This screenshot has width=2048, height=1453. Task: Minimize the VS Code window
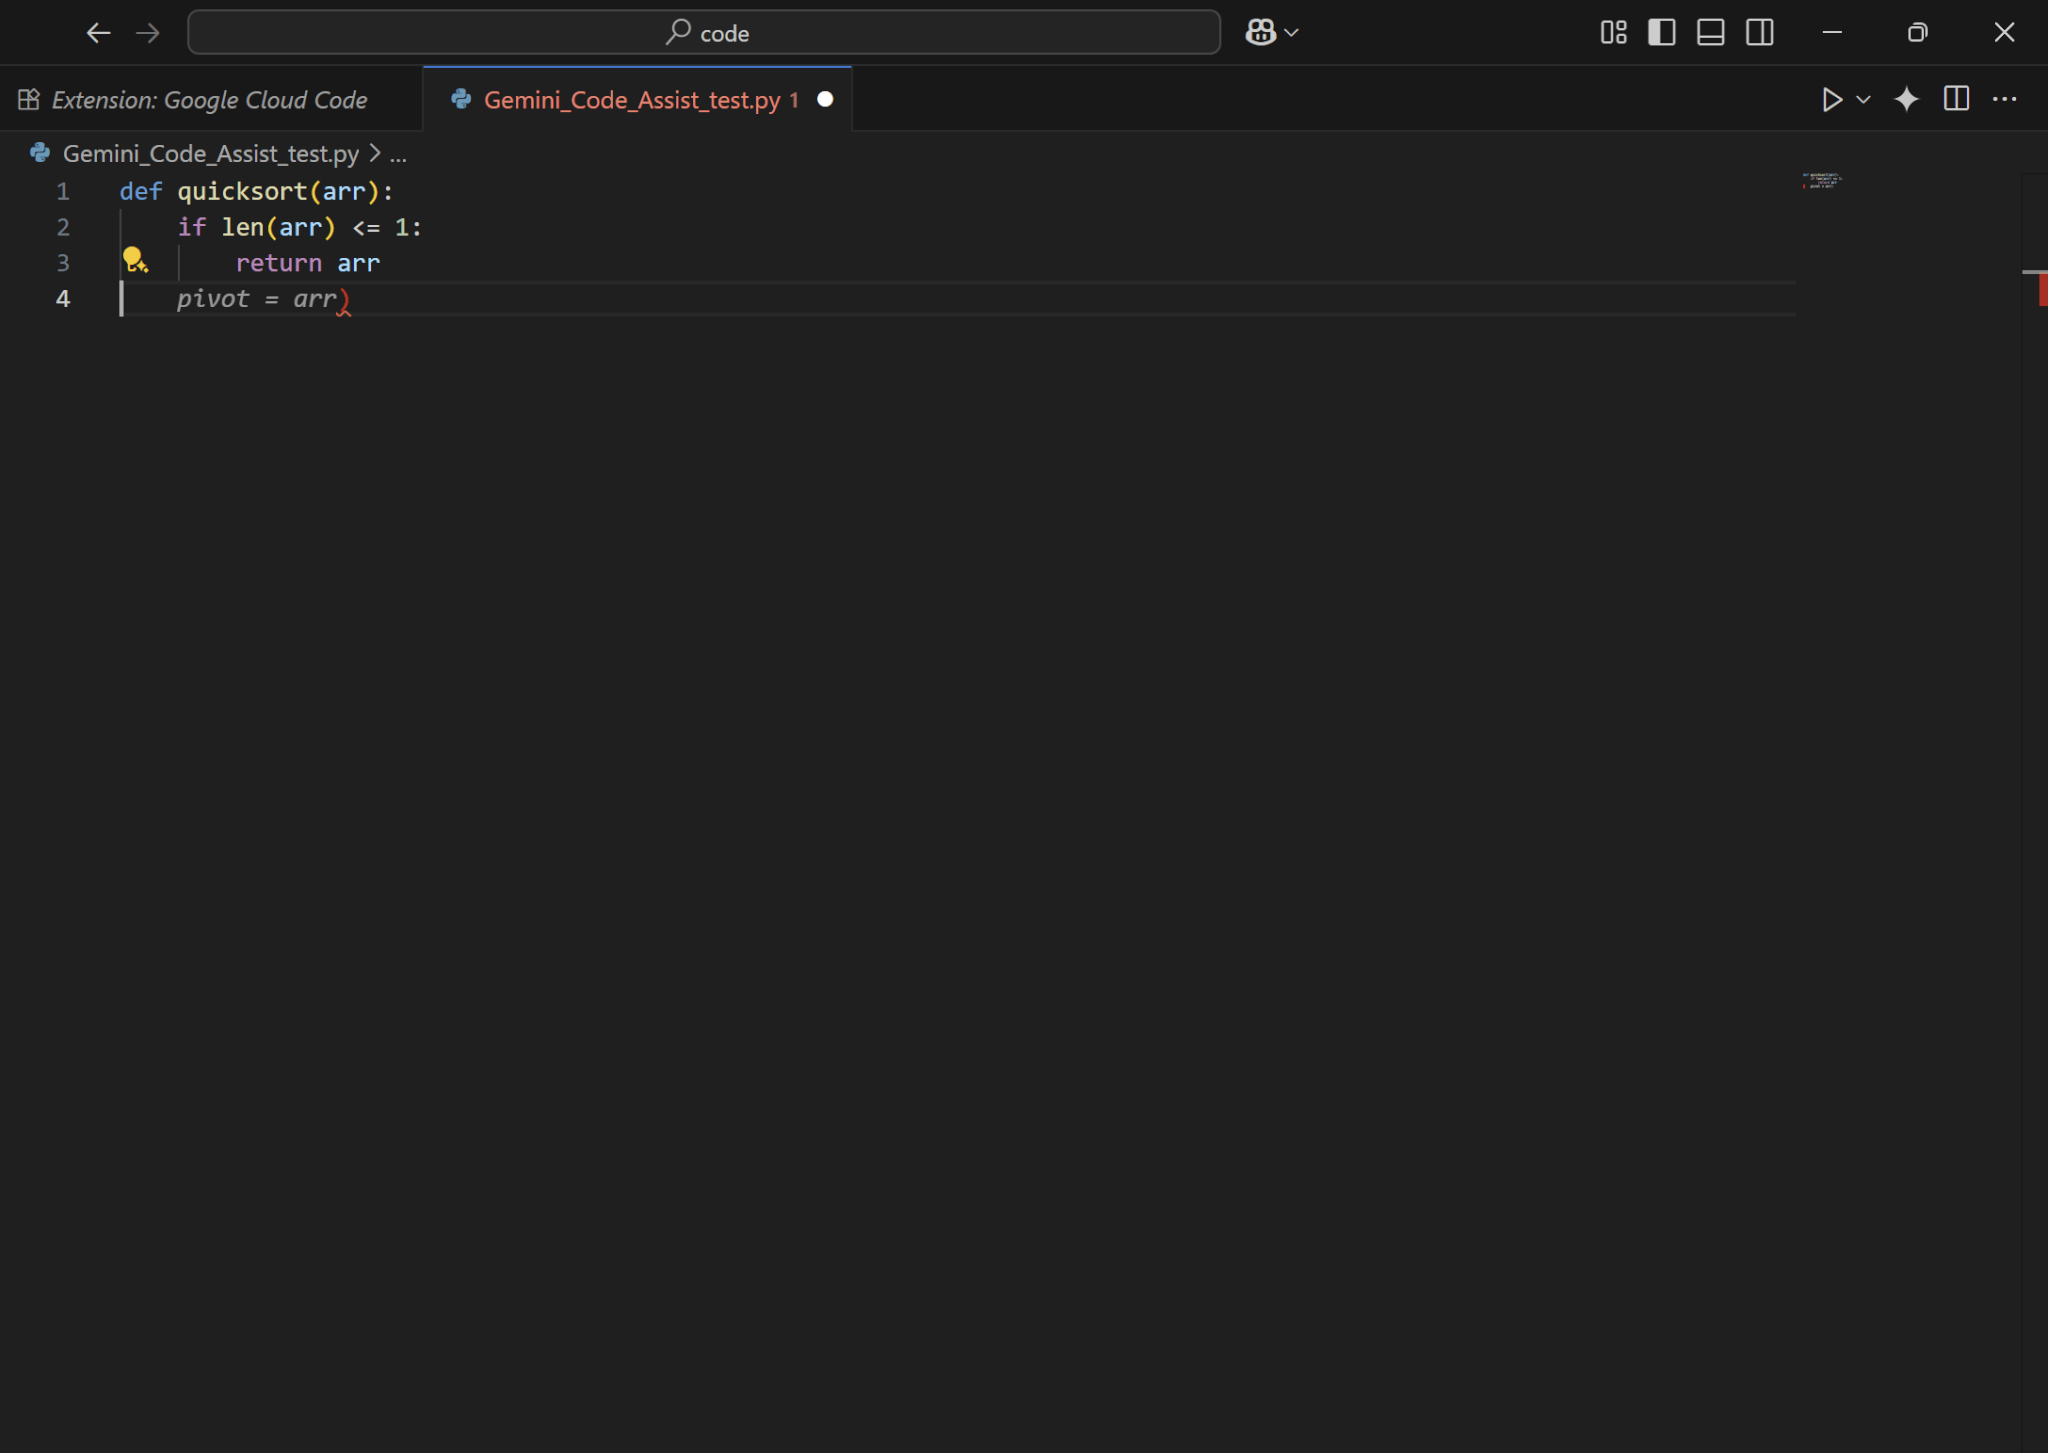1832,33
